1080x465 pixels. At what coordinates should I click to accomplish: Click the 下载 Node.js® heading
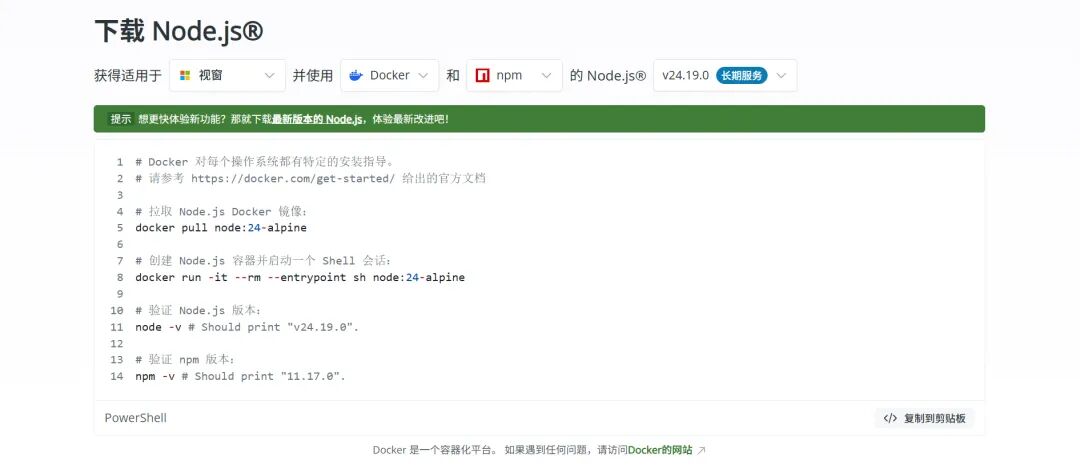(x=178, y=32)
